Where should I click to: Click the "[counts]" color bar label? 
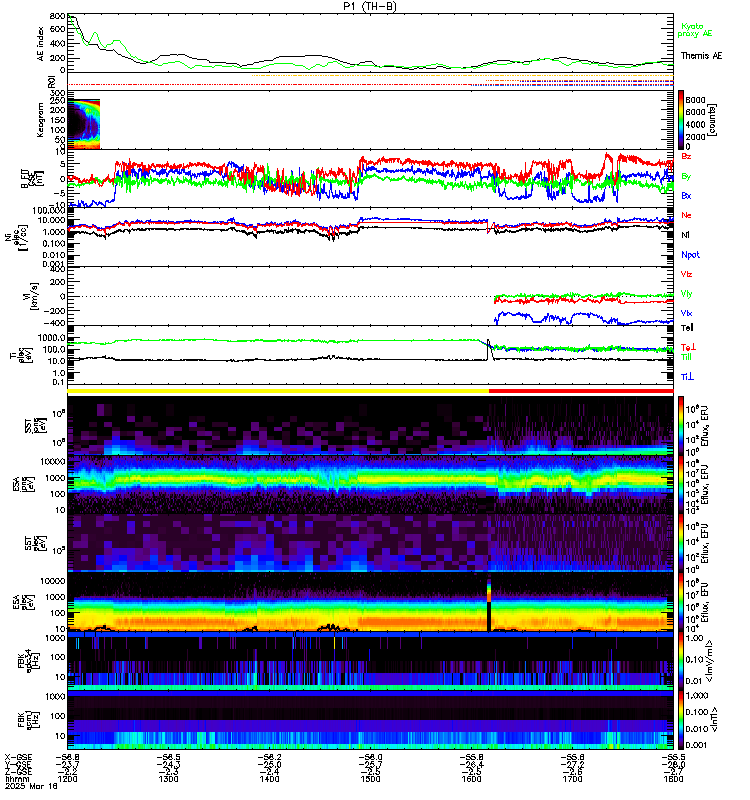click(712, 120)
